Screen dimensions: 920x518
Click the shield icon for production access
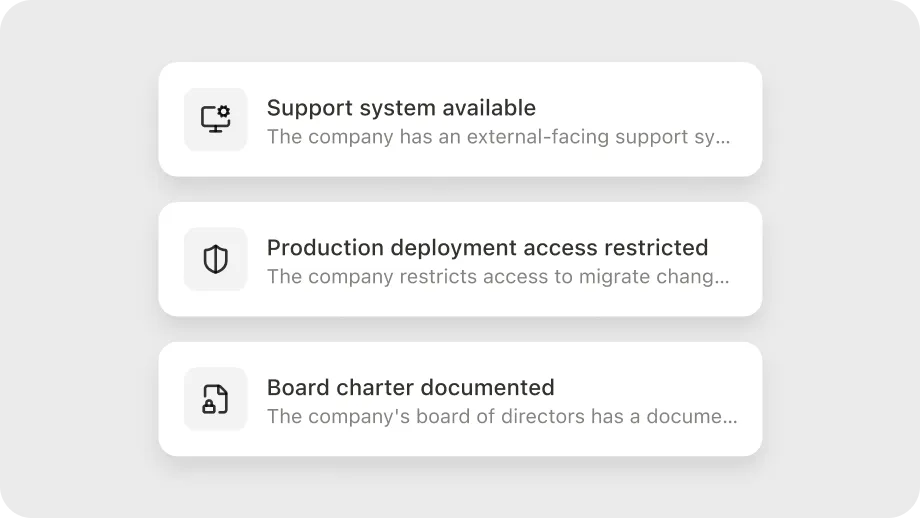[215, 259]
